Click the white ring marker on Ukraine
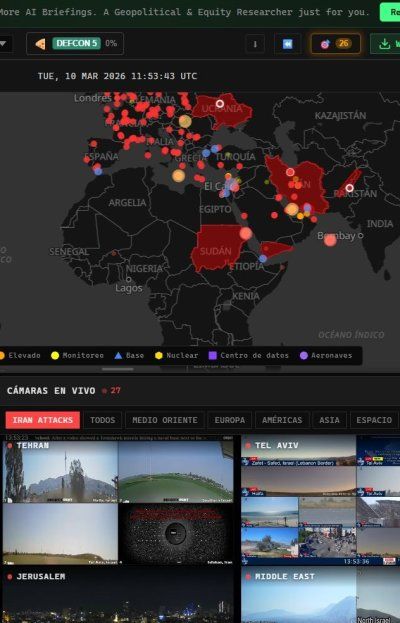The image size is (400, 623). tap(220, 104)
